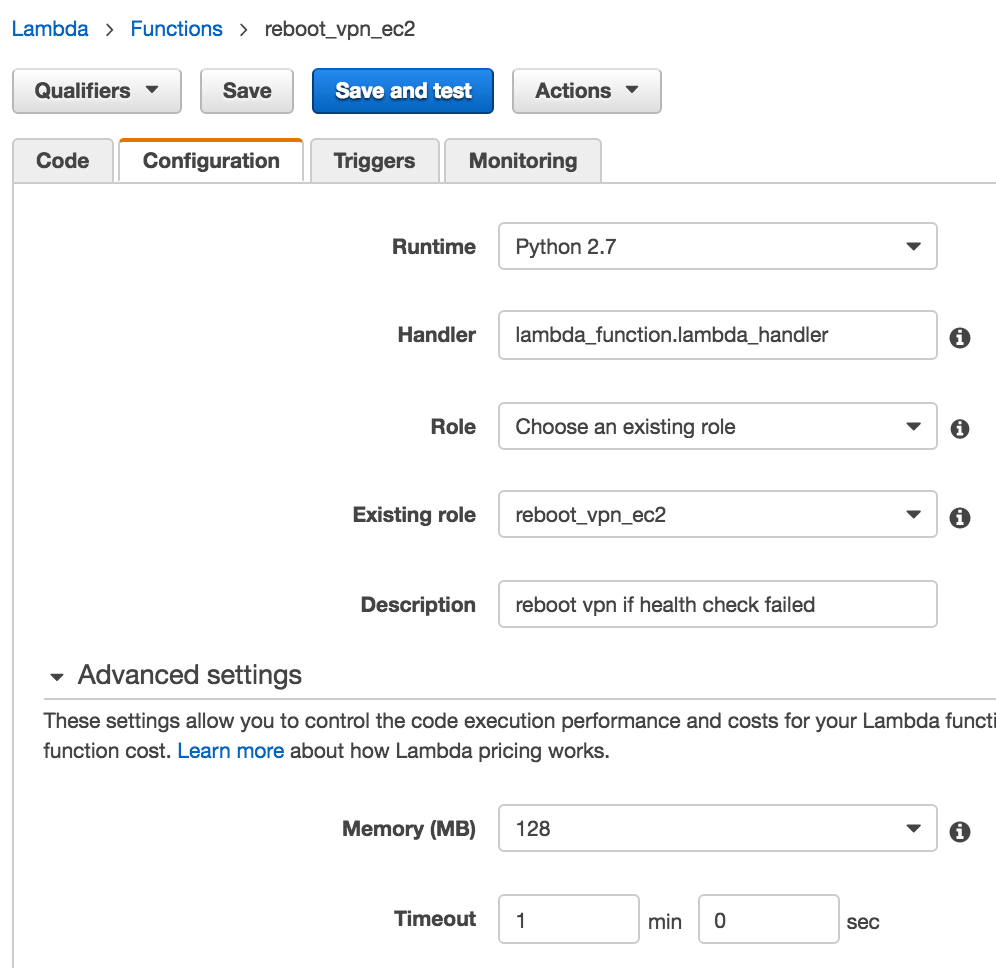Collapse the Advanced settings section

coord(58,676)
